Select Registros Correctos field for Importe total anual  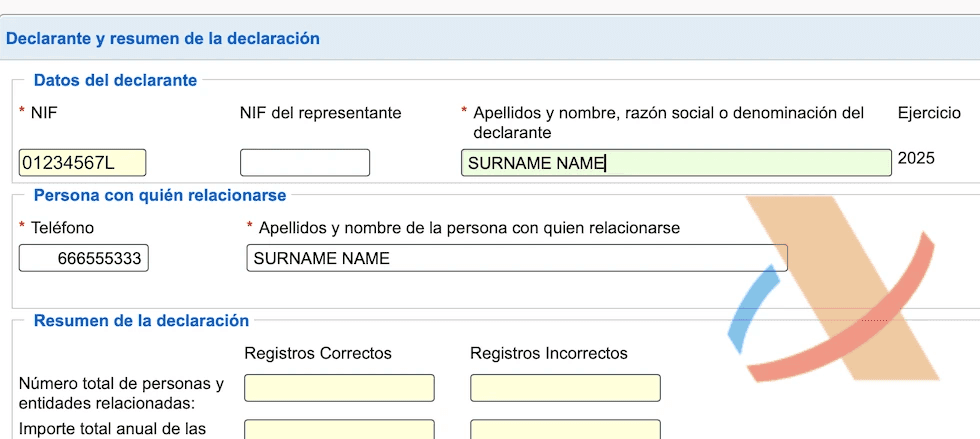(x=339, y=430)
